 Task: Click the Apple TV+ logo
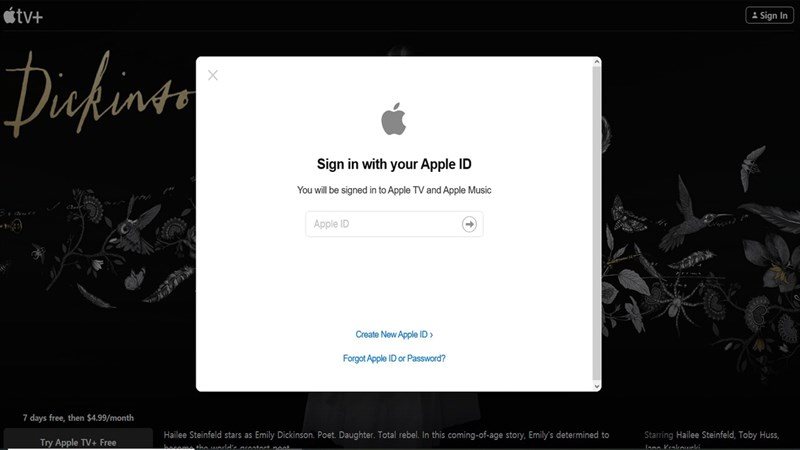click(23, 16)
